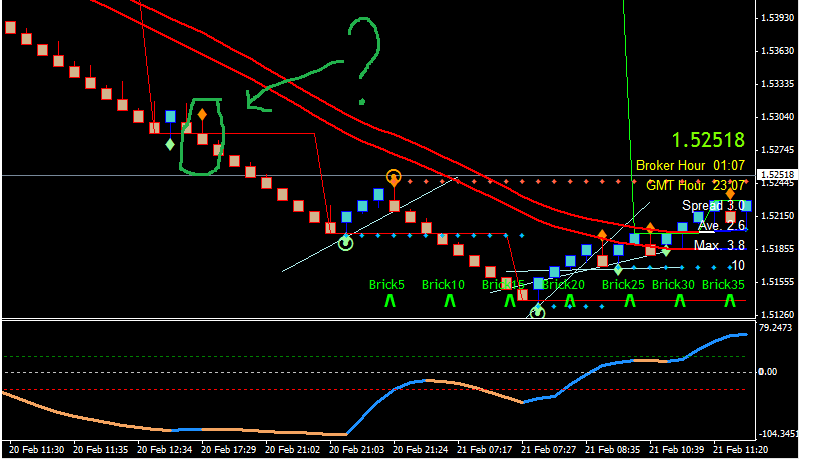Select the orange diamond above the brick near 12:34
Screen dimensions: 819x462
202,114
